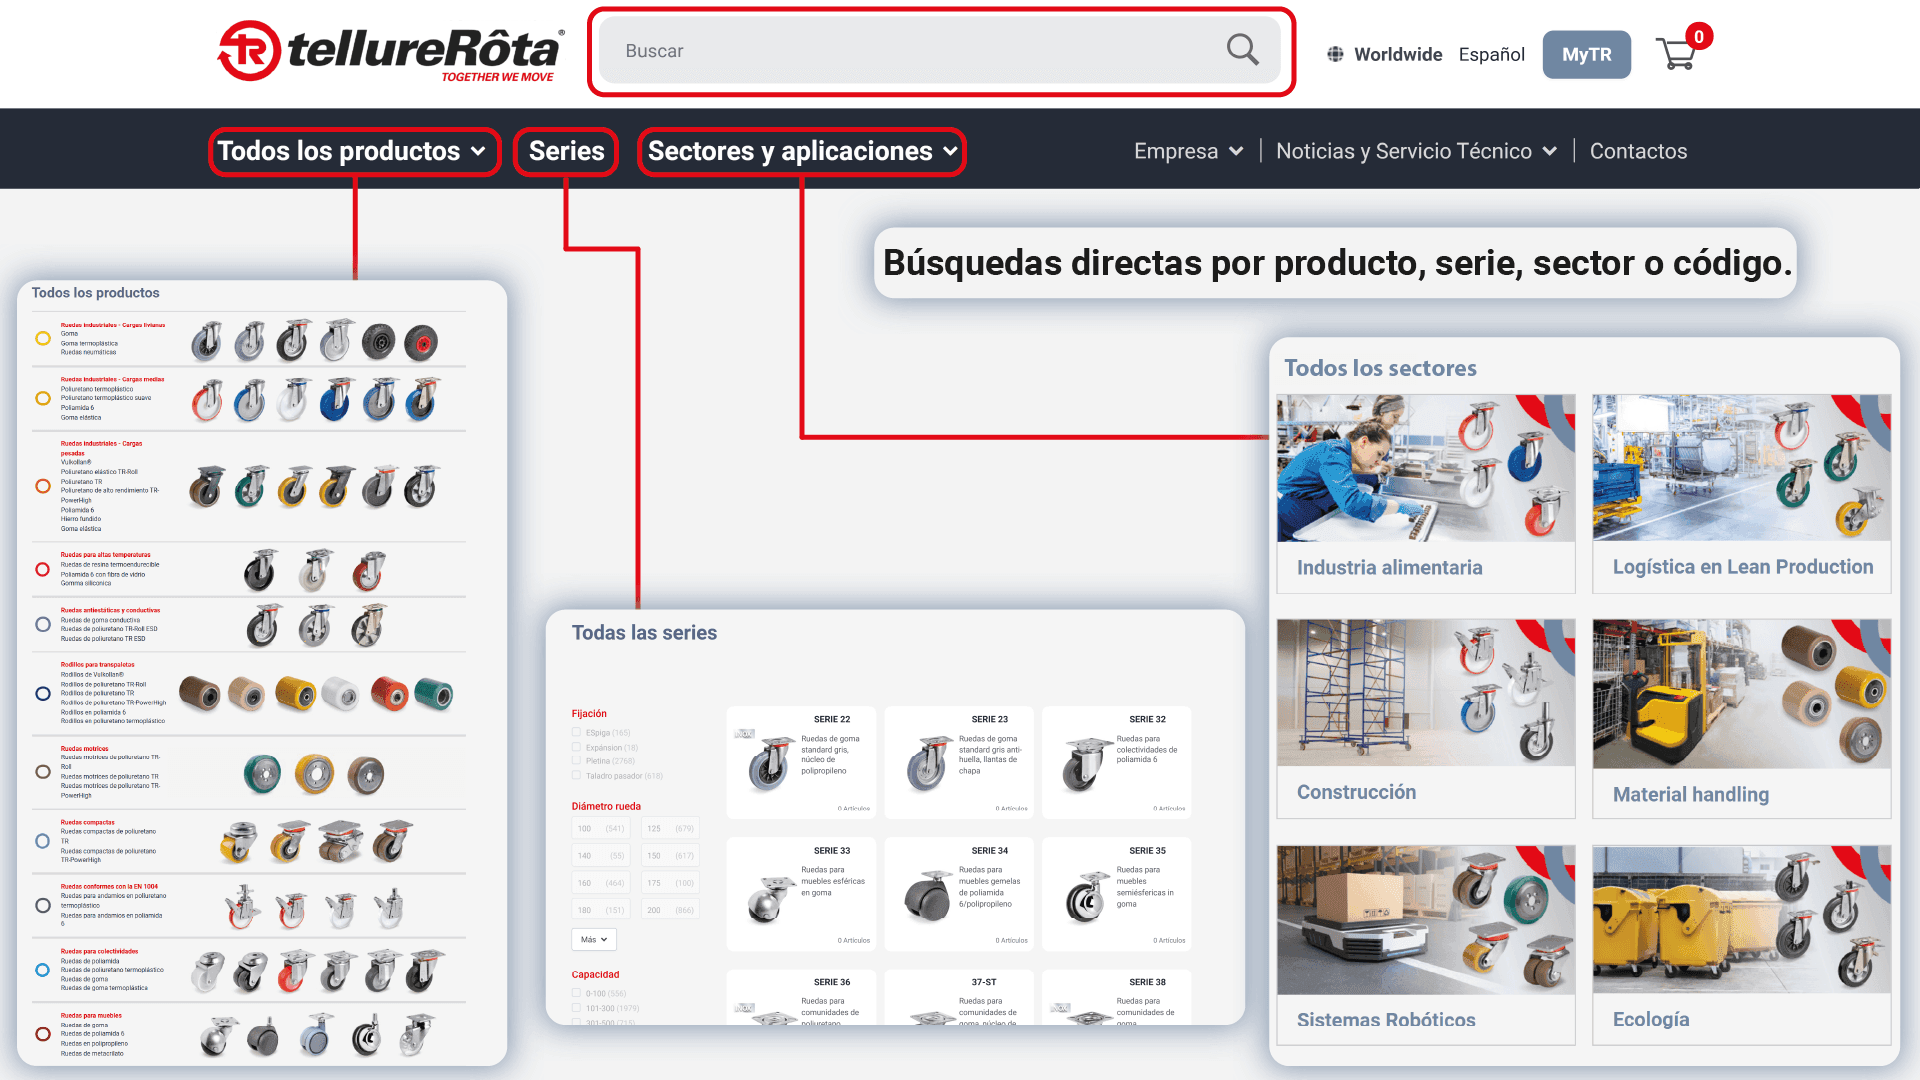Toggle the 175 diameter filter
The height and width of the screenshot is (1080, 1920).
click(670, 883)
